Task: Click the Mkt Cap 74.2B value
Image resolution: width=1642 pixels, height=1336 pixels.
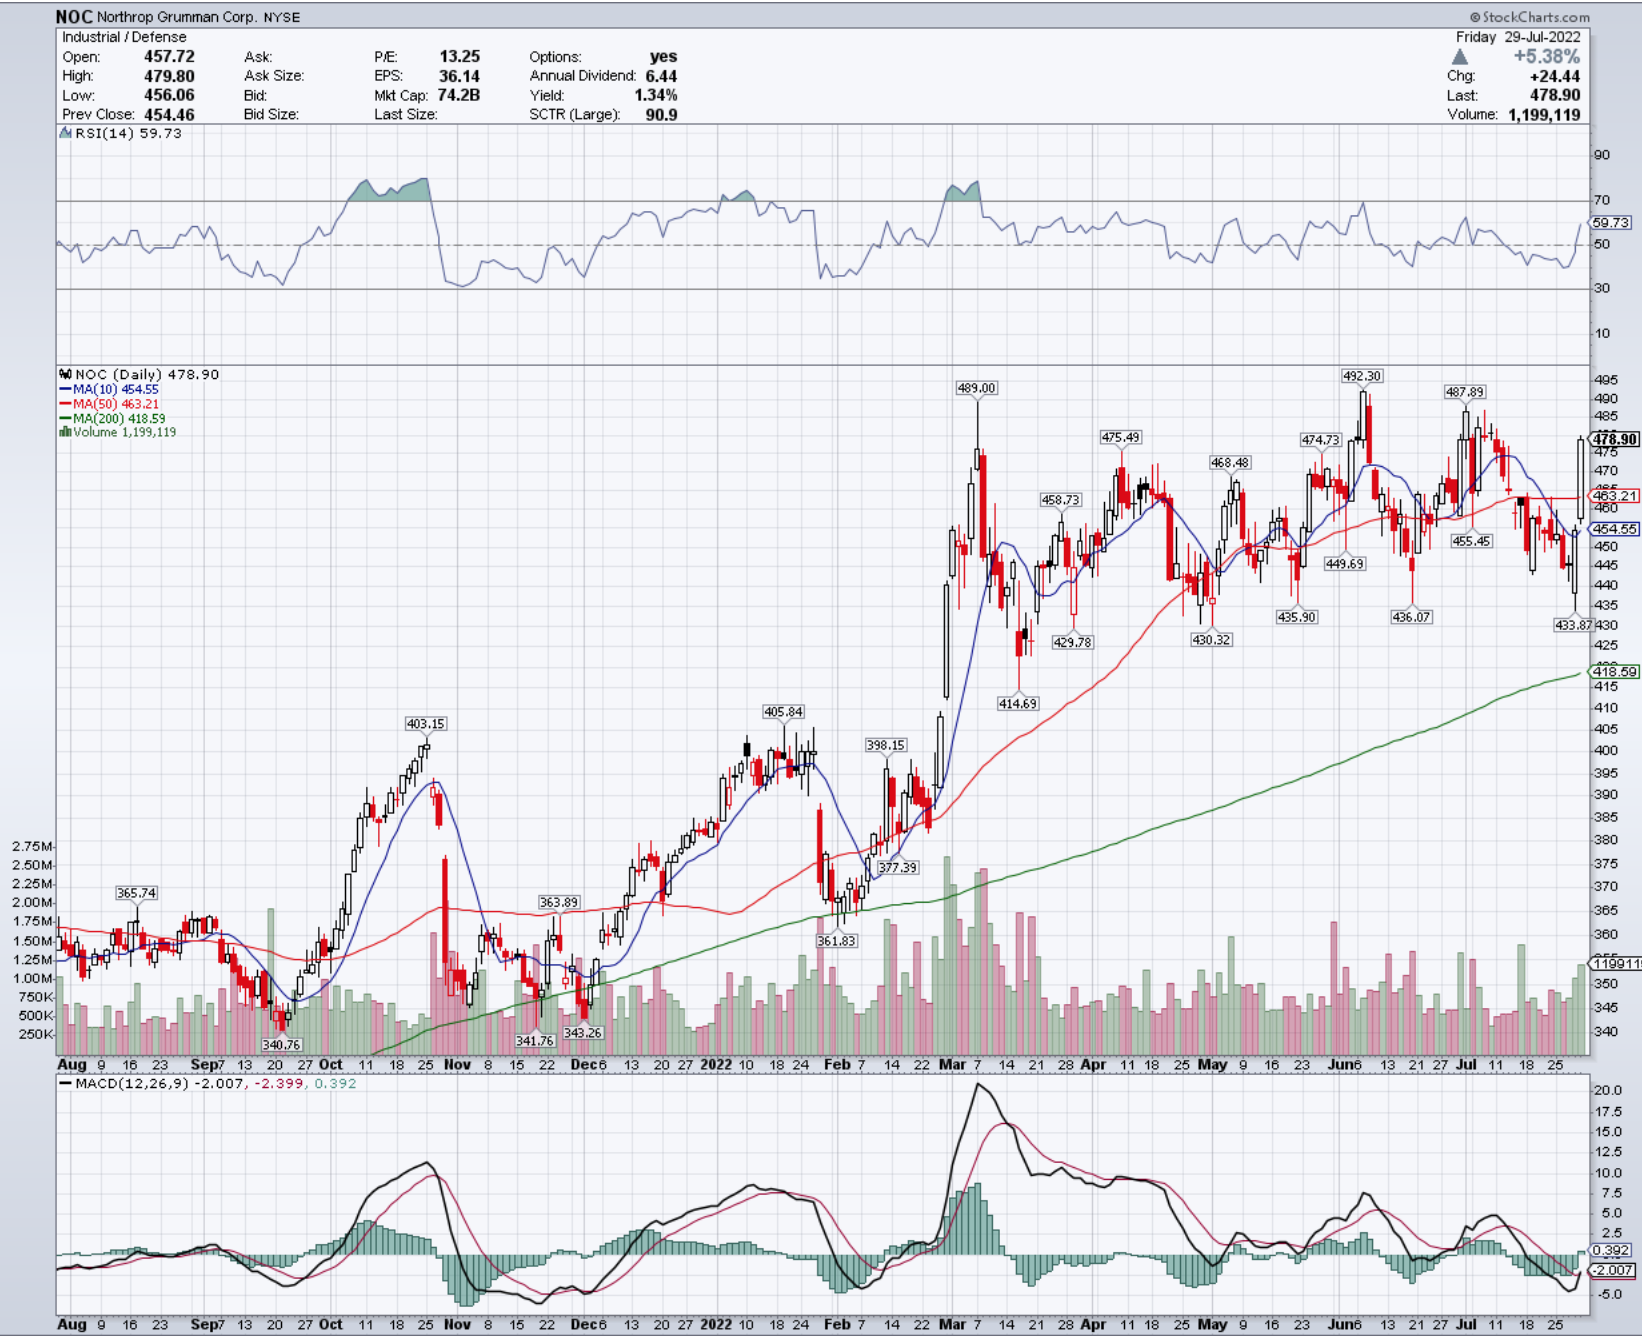Action: 459,95
